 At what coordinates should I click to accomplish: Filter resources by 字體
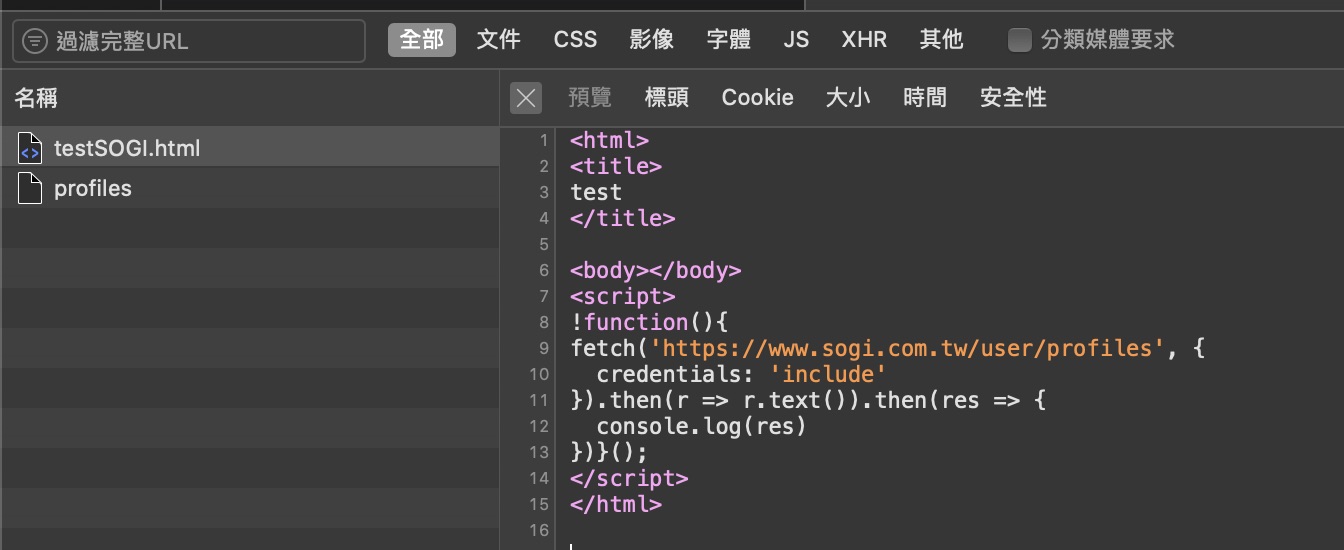(729, 40)
